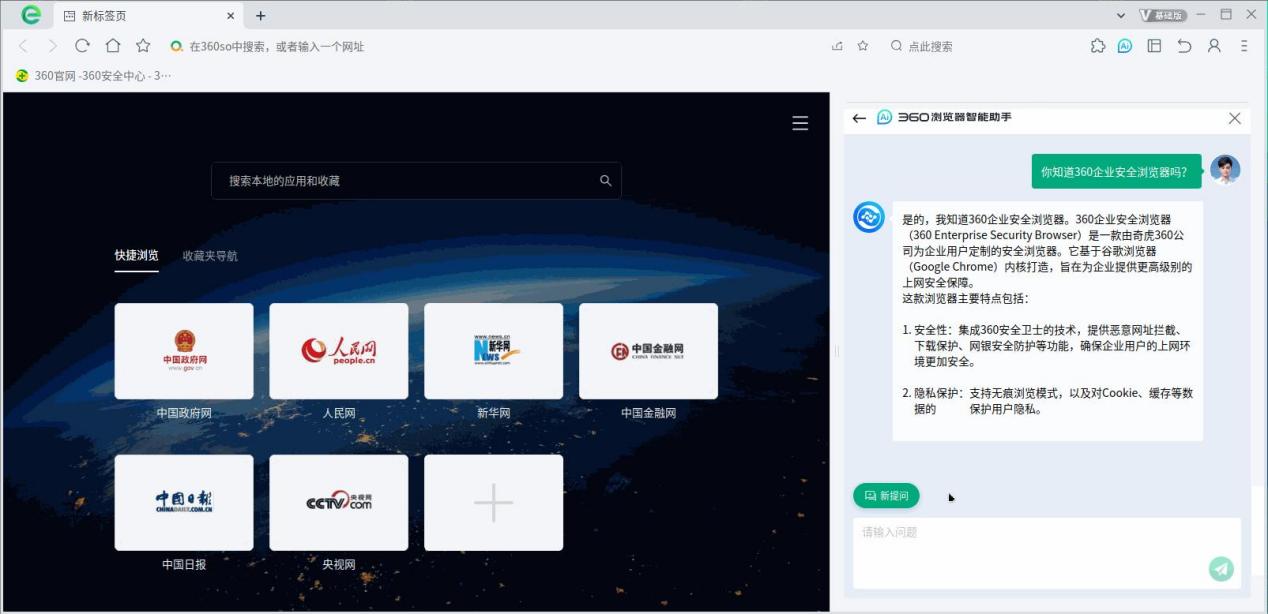Open the 中国政府网 tile
Screen dimensions: 1268x614
[184, 351]
